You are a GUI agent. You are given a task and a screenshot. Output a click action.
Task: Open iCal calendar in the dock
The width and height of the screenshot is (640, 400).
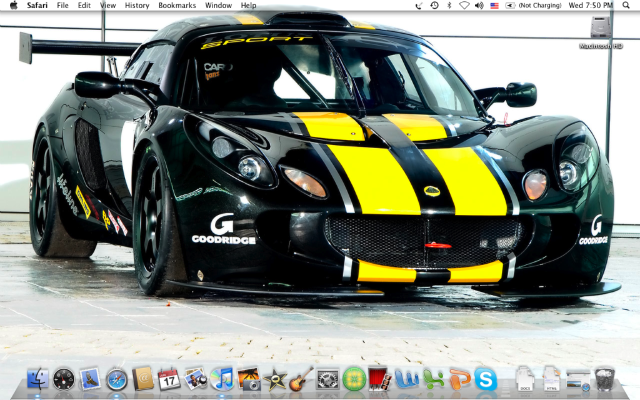pos(169,379)
